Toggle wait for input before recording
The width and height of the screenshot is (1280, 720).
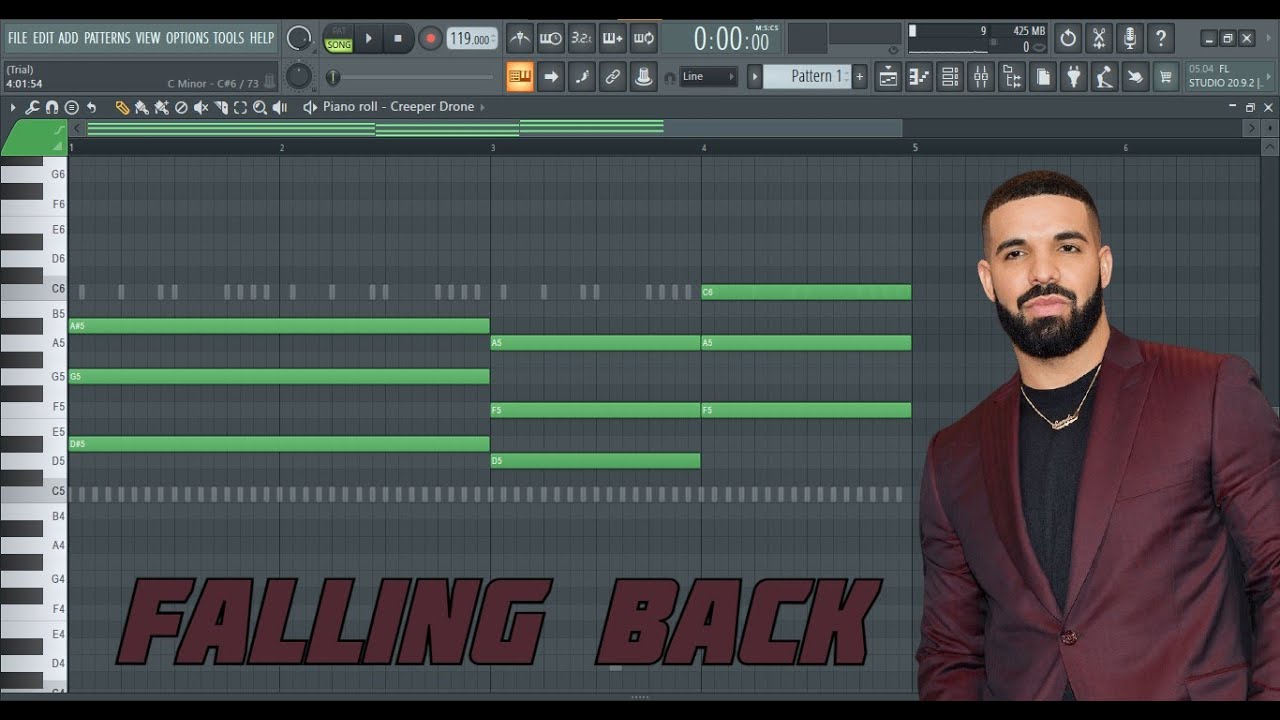point(551,38)
